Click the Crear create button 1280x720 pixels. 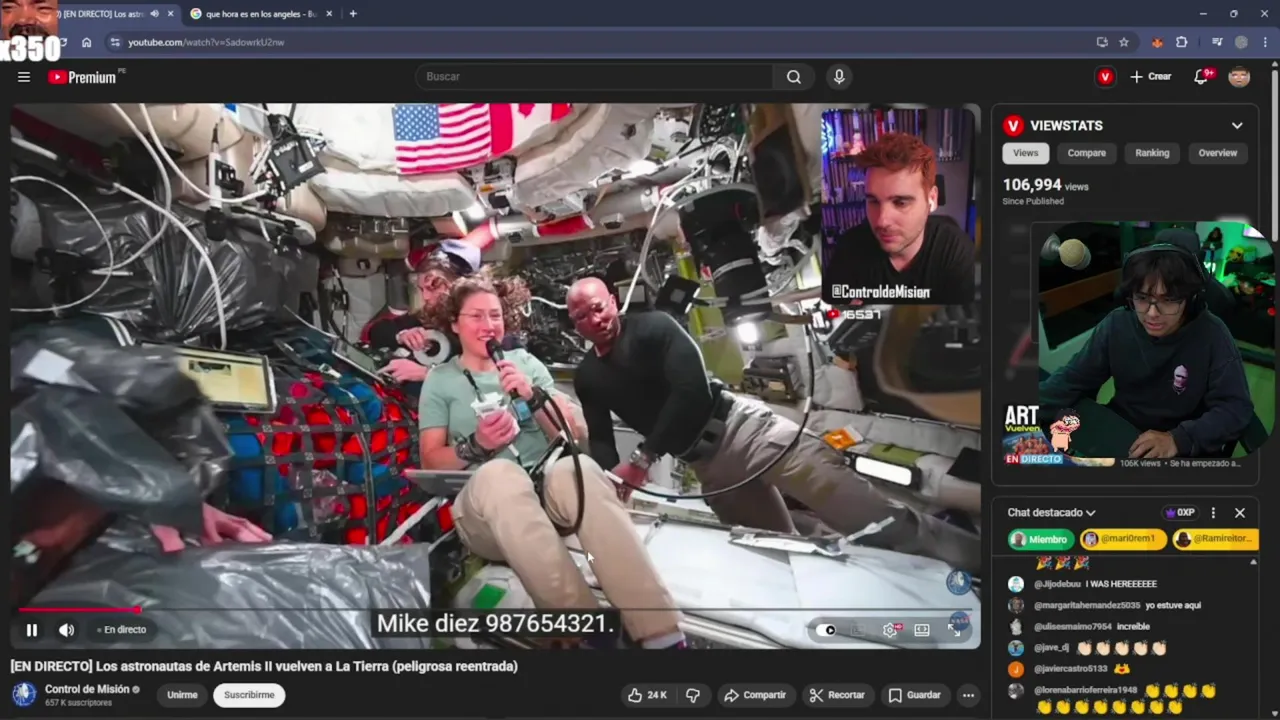[1150, 77]
